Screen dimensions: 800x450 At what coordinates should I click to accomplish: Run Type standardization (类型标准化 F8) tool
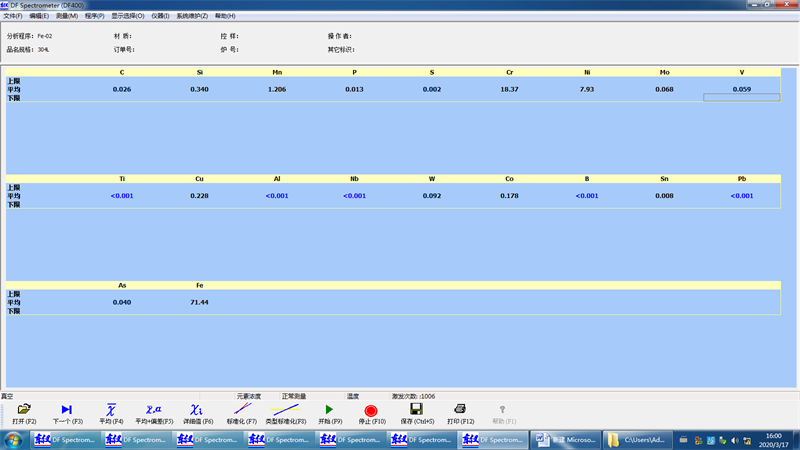286,410
